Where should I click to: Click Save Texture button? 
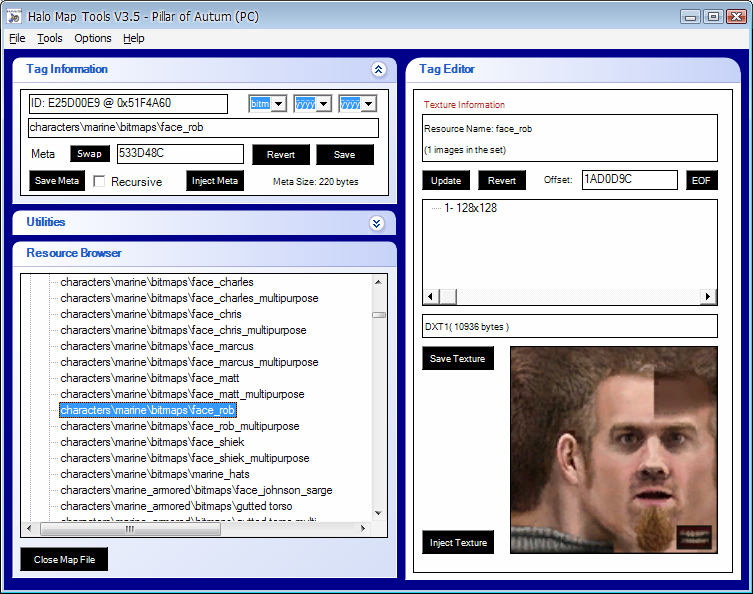457,359
